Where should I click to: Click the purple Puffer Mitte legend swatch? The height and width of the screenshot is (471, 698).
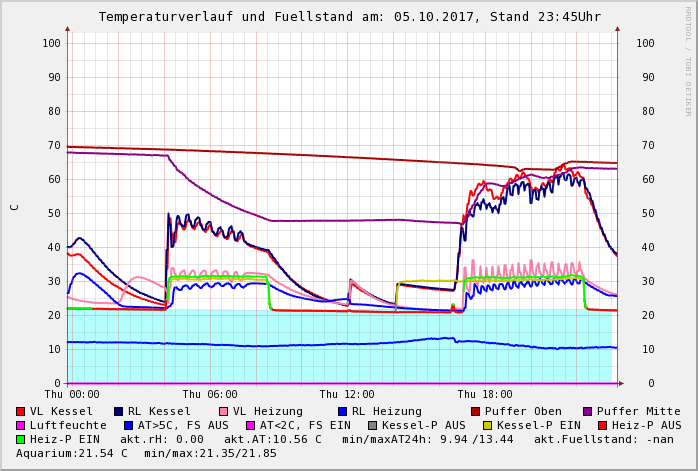pos(588,411)
